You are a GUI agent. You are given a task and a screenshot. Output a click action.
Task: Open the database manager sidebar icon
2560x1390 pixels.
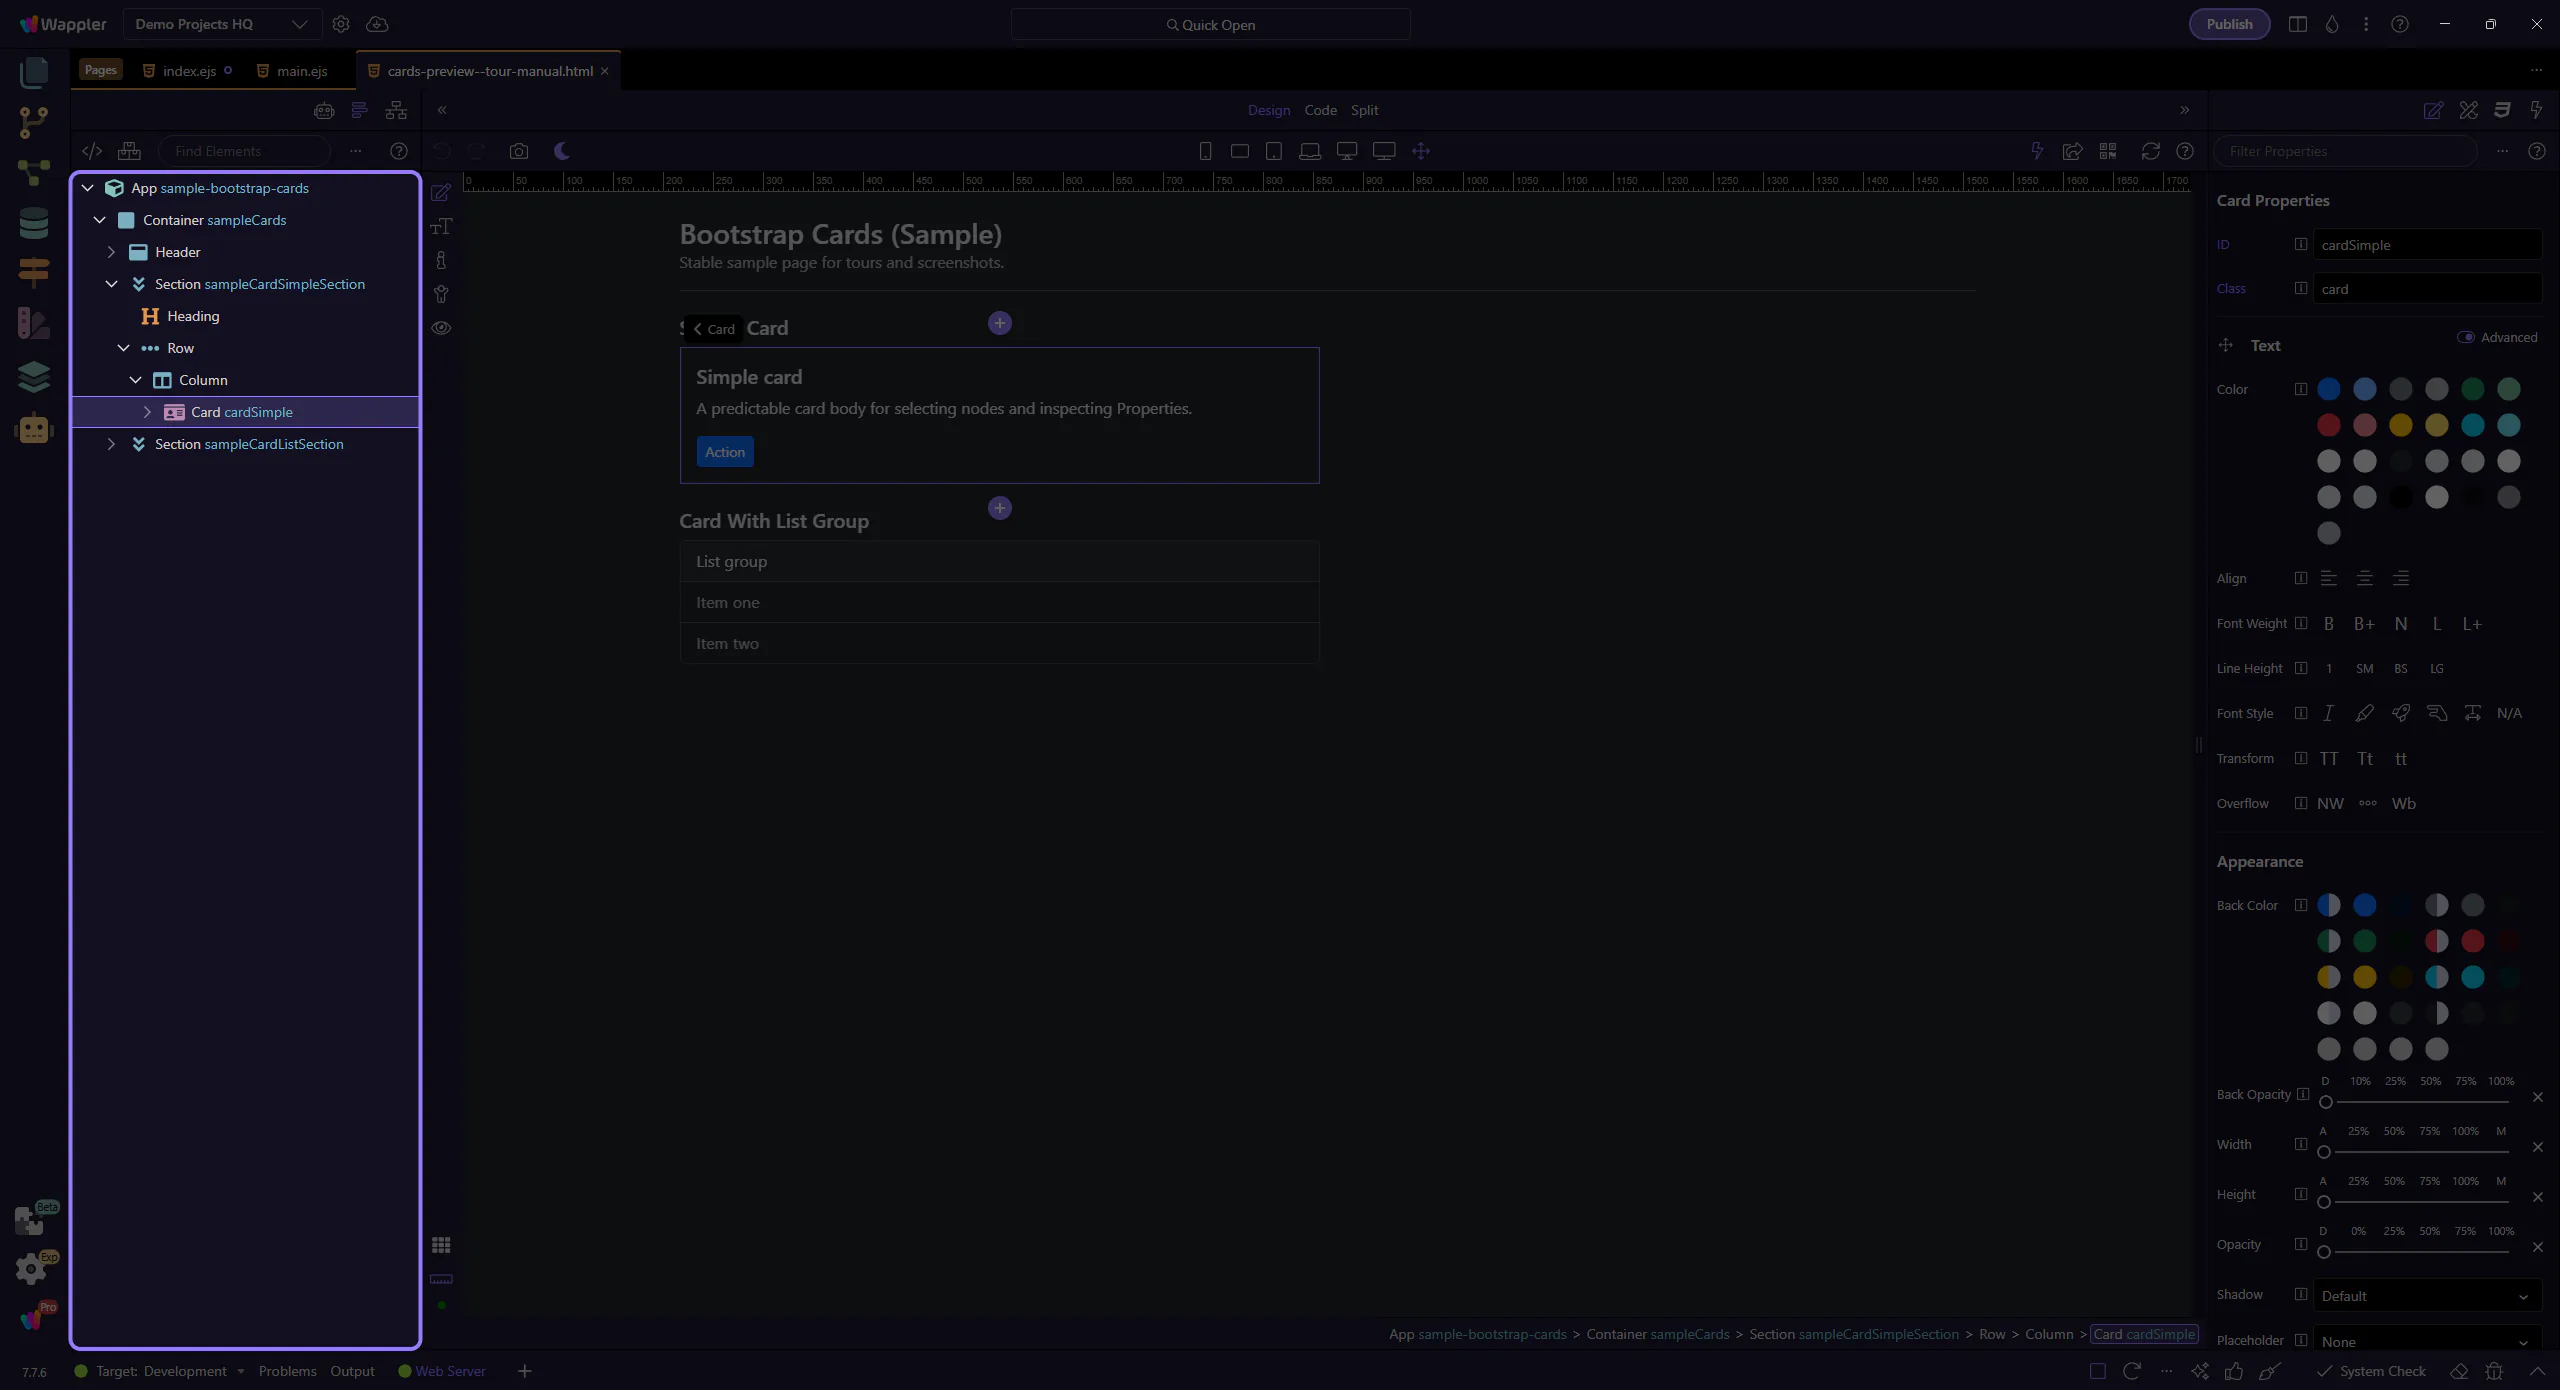33,222
